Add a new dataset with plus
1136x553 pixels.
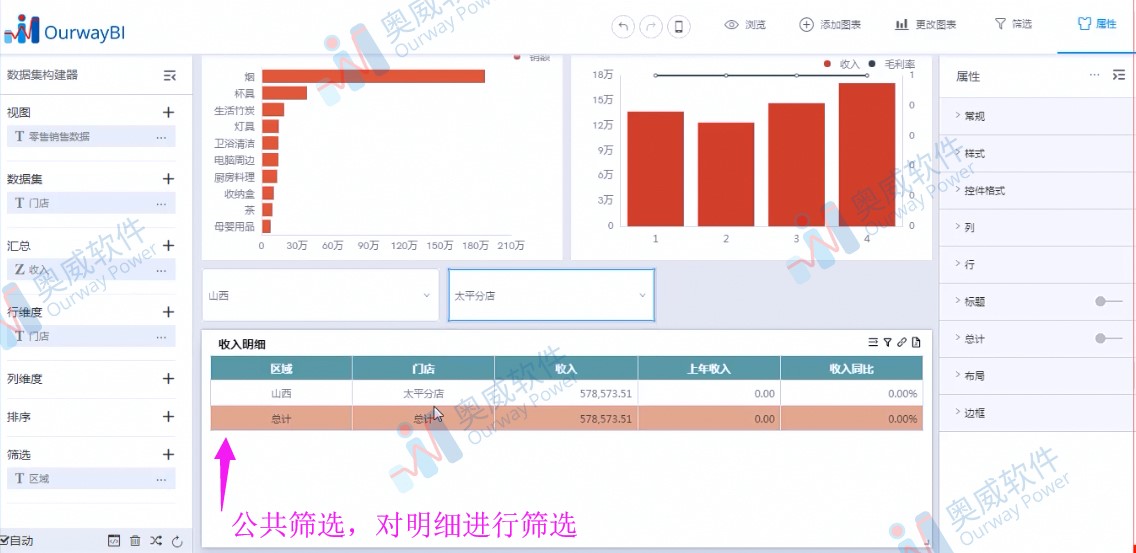168,179
